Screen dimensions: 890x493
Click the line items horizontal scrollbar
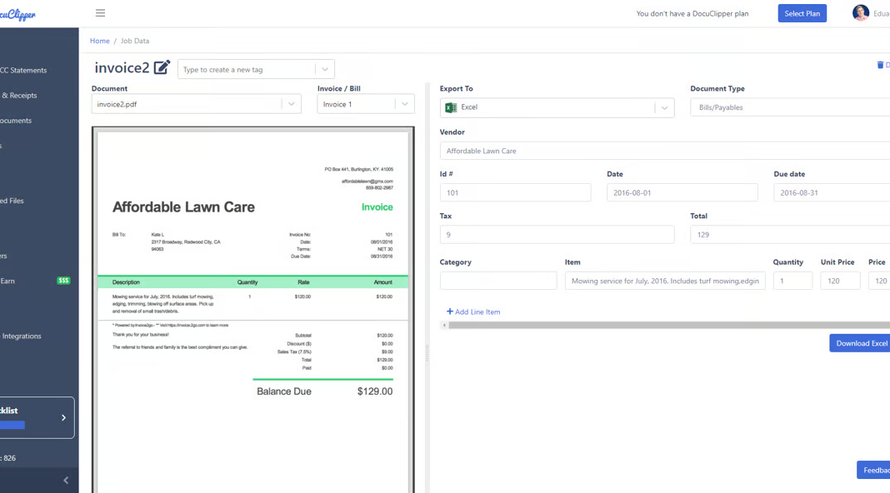[x=660, y=325]
